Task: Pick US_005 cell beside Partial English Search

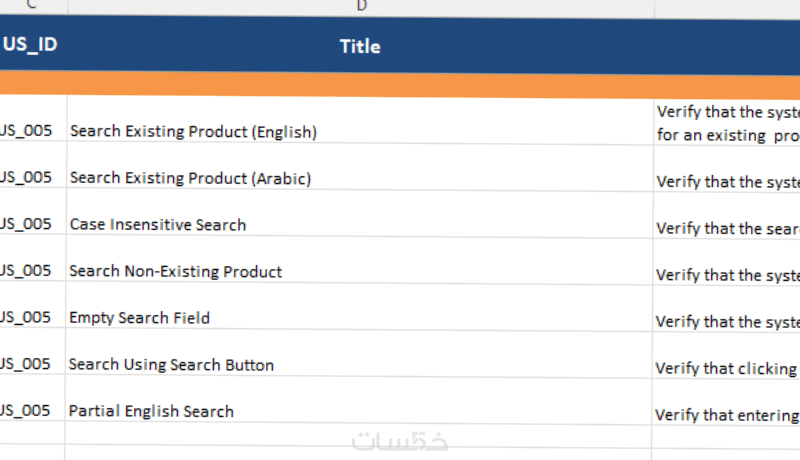Action: [x=32, y=411]
